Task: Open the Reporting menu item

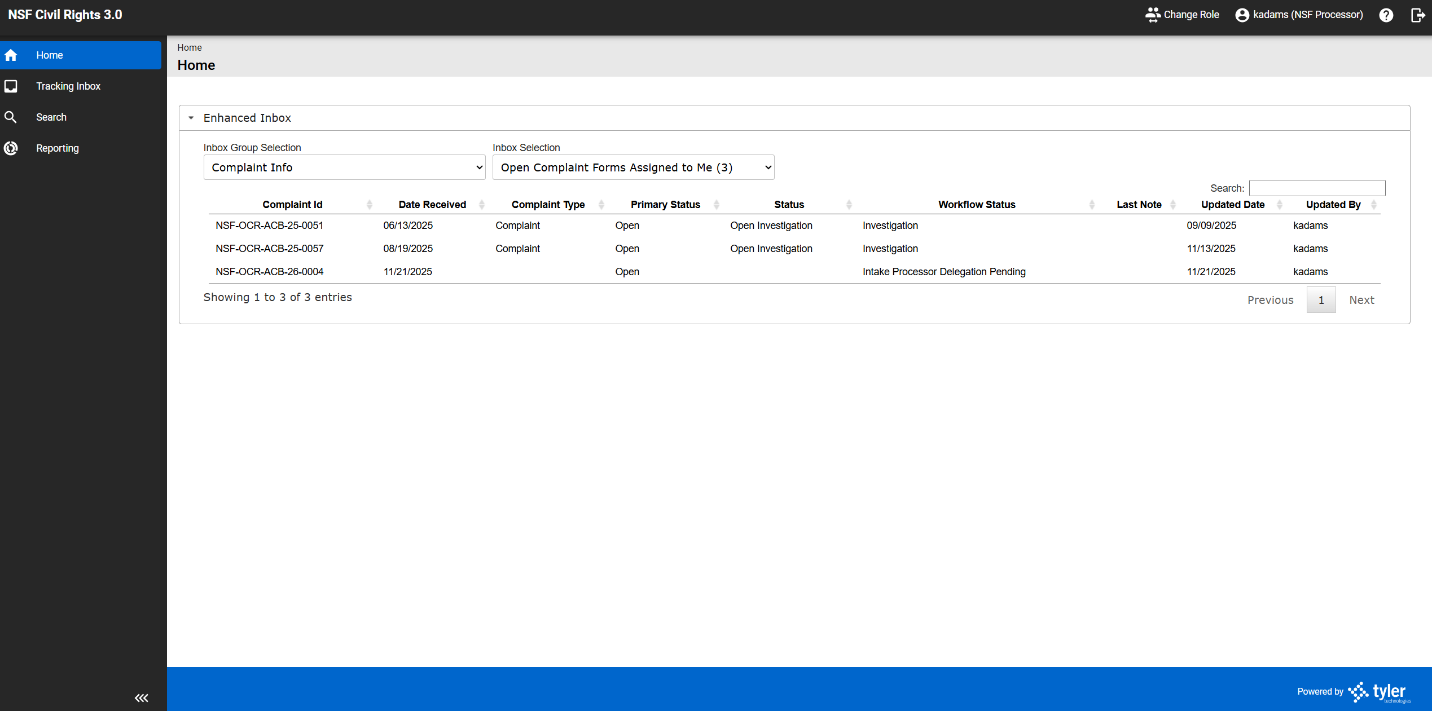Action: 57,149
